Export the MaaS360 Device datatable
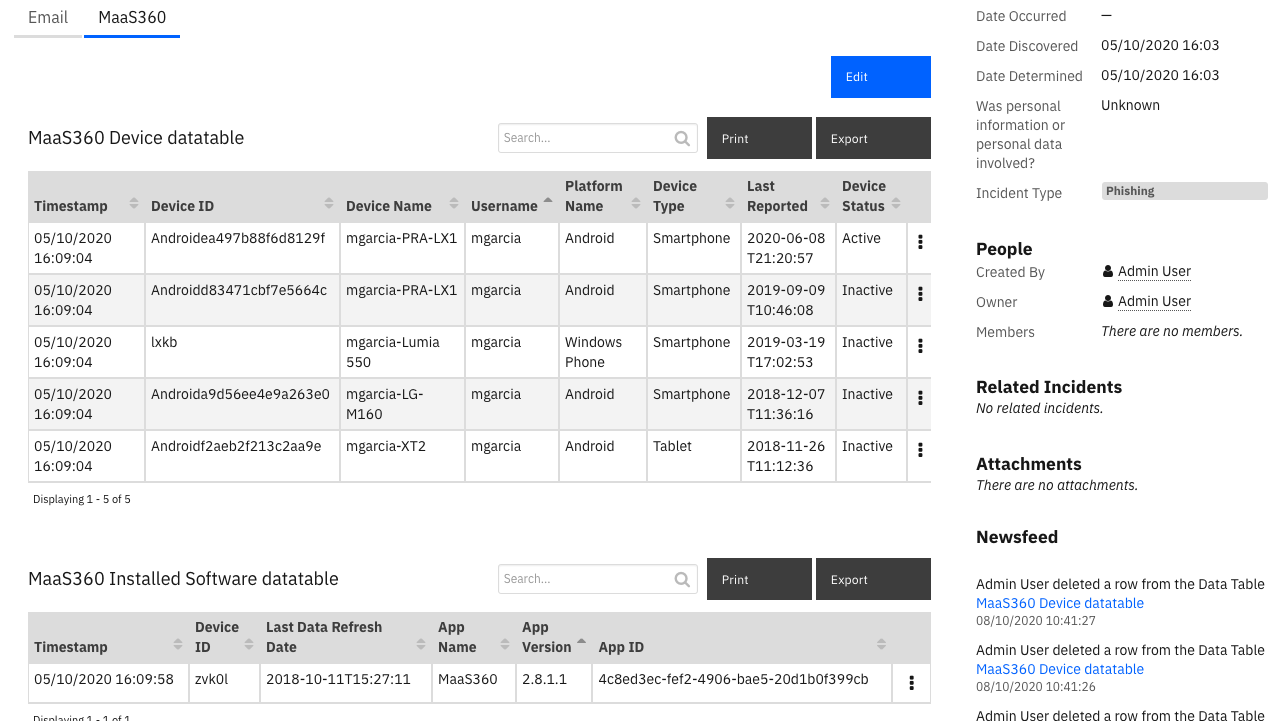 click(873, 138)
